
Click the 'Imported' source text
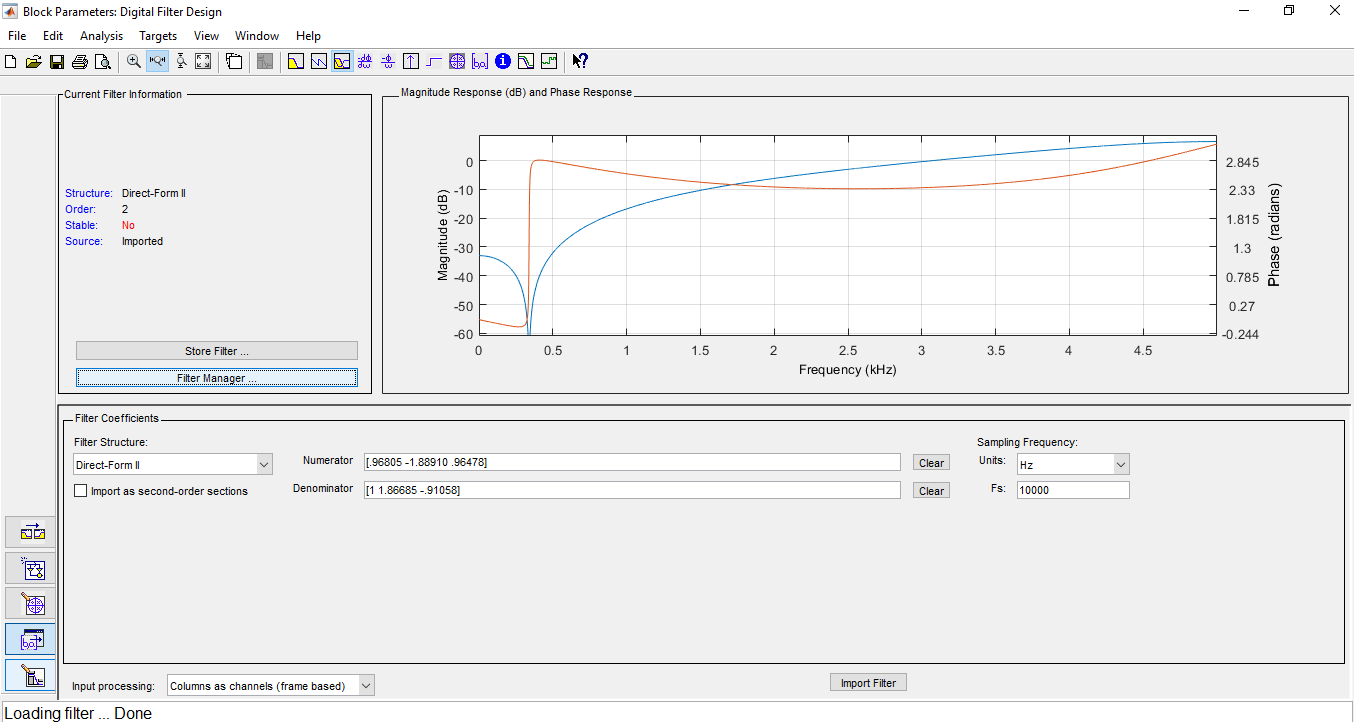pyautogui.click(x=142, y=241)
